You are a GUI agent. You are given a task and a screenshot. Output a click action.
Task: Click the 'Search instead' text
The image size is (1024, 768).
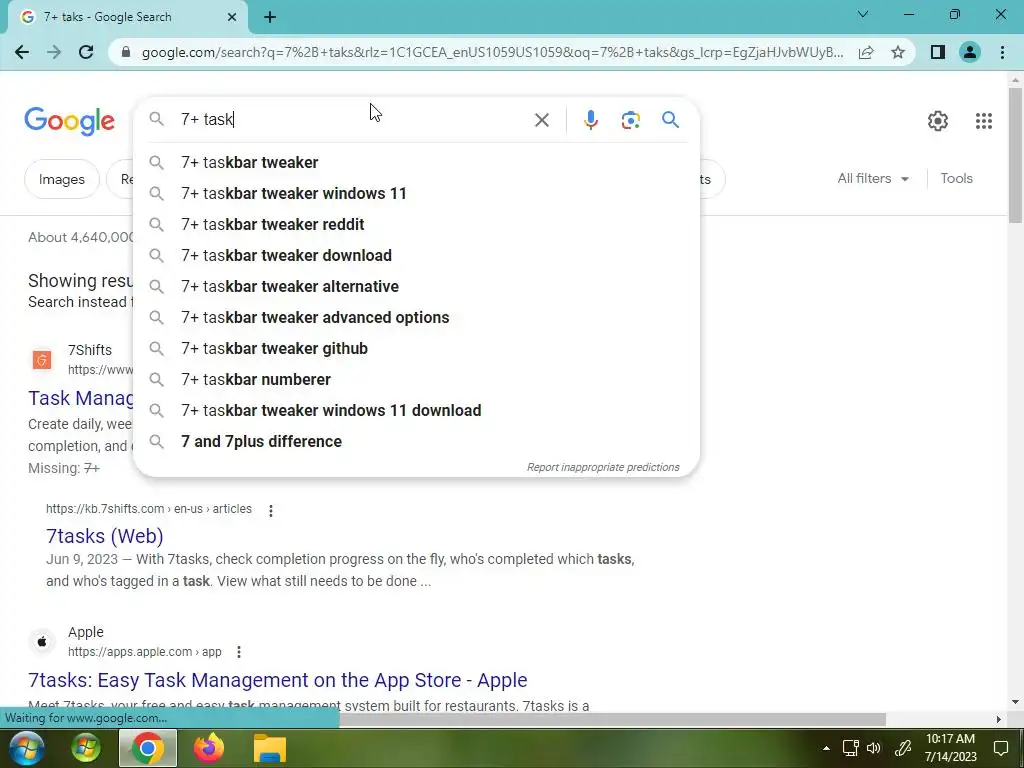coord(78,302)
